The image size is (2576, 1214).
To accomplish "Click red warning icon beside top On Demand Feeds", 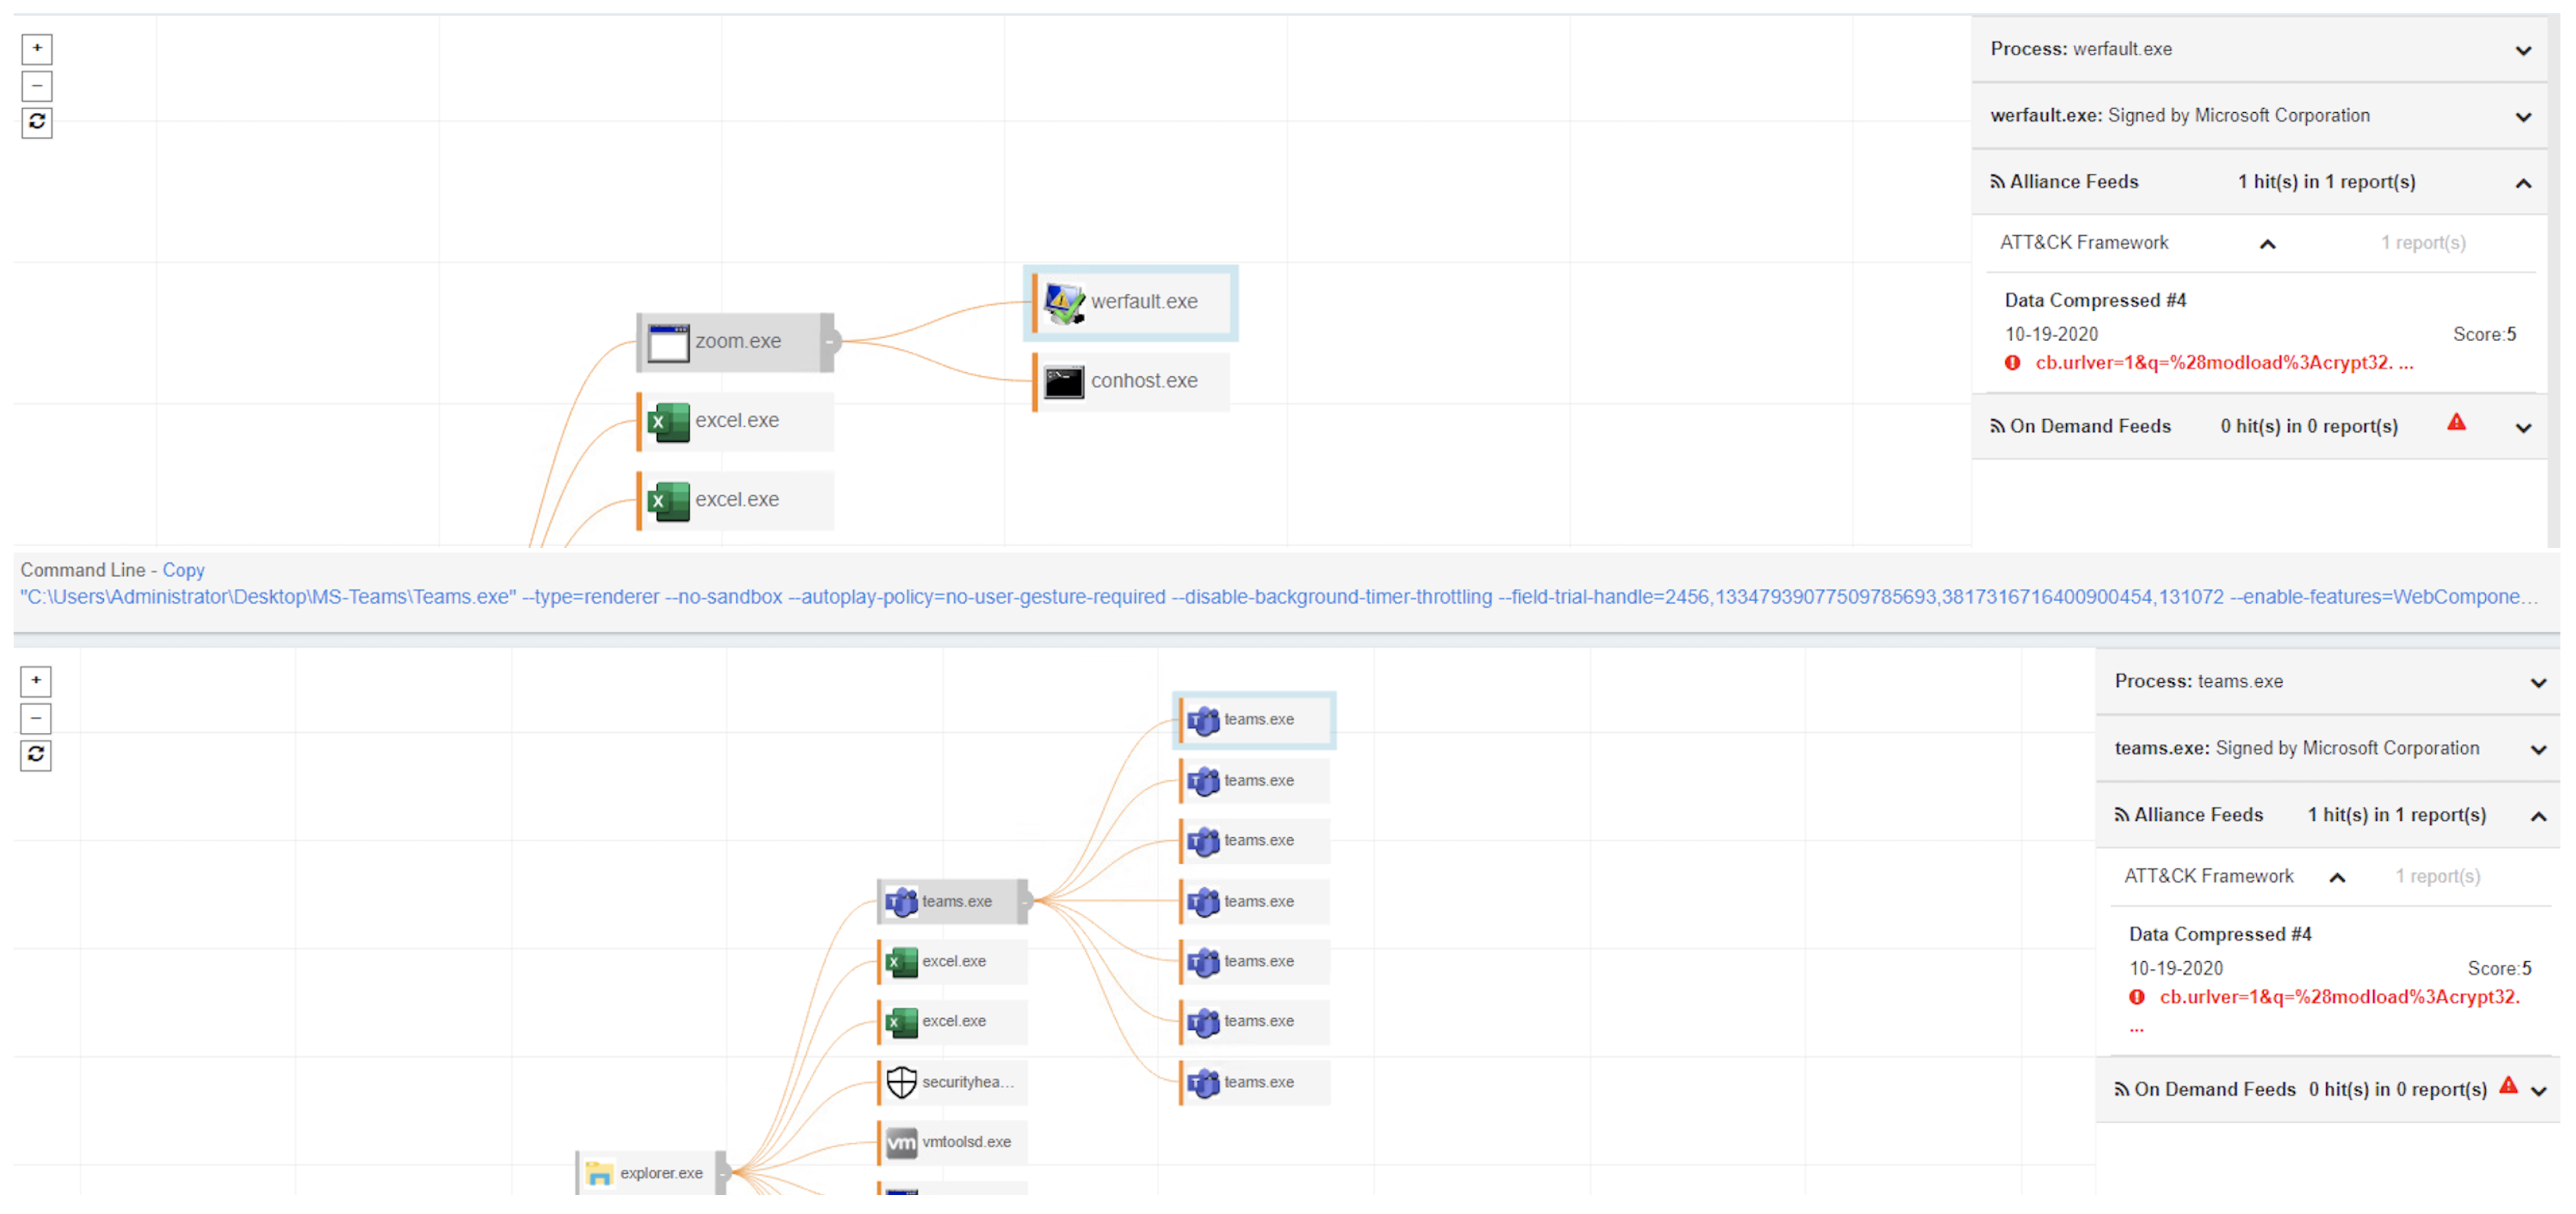I will [2456, 423].
